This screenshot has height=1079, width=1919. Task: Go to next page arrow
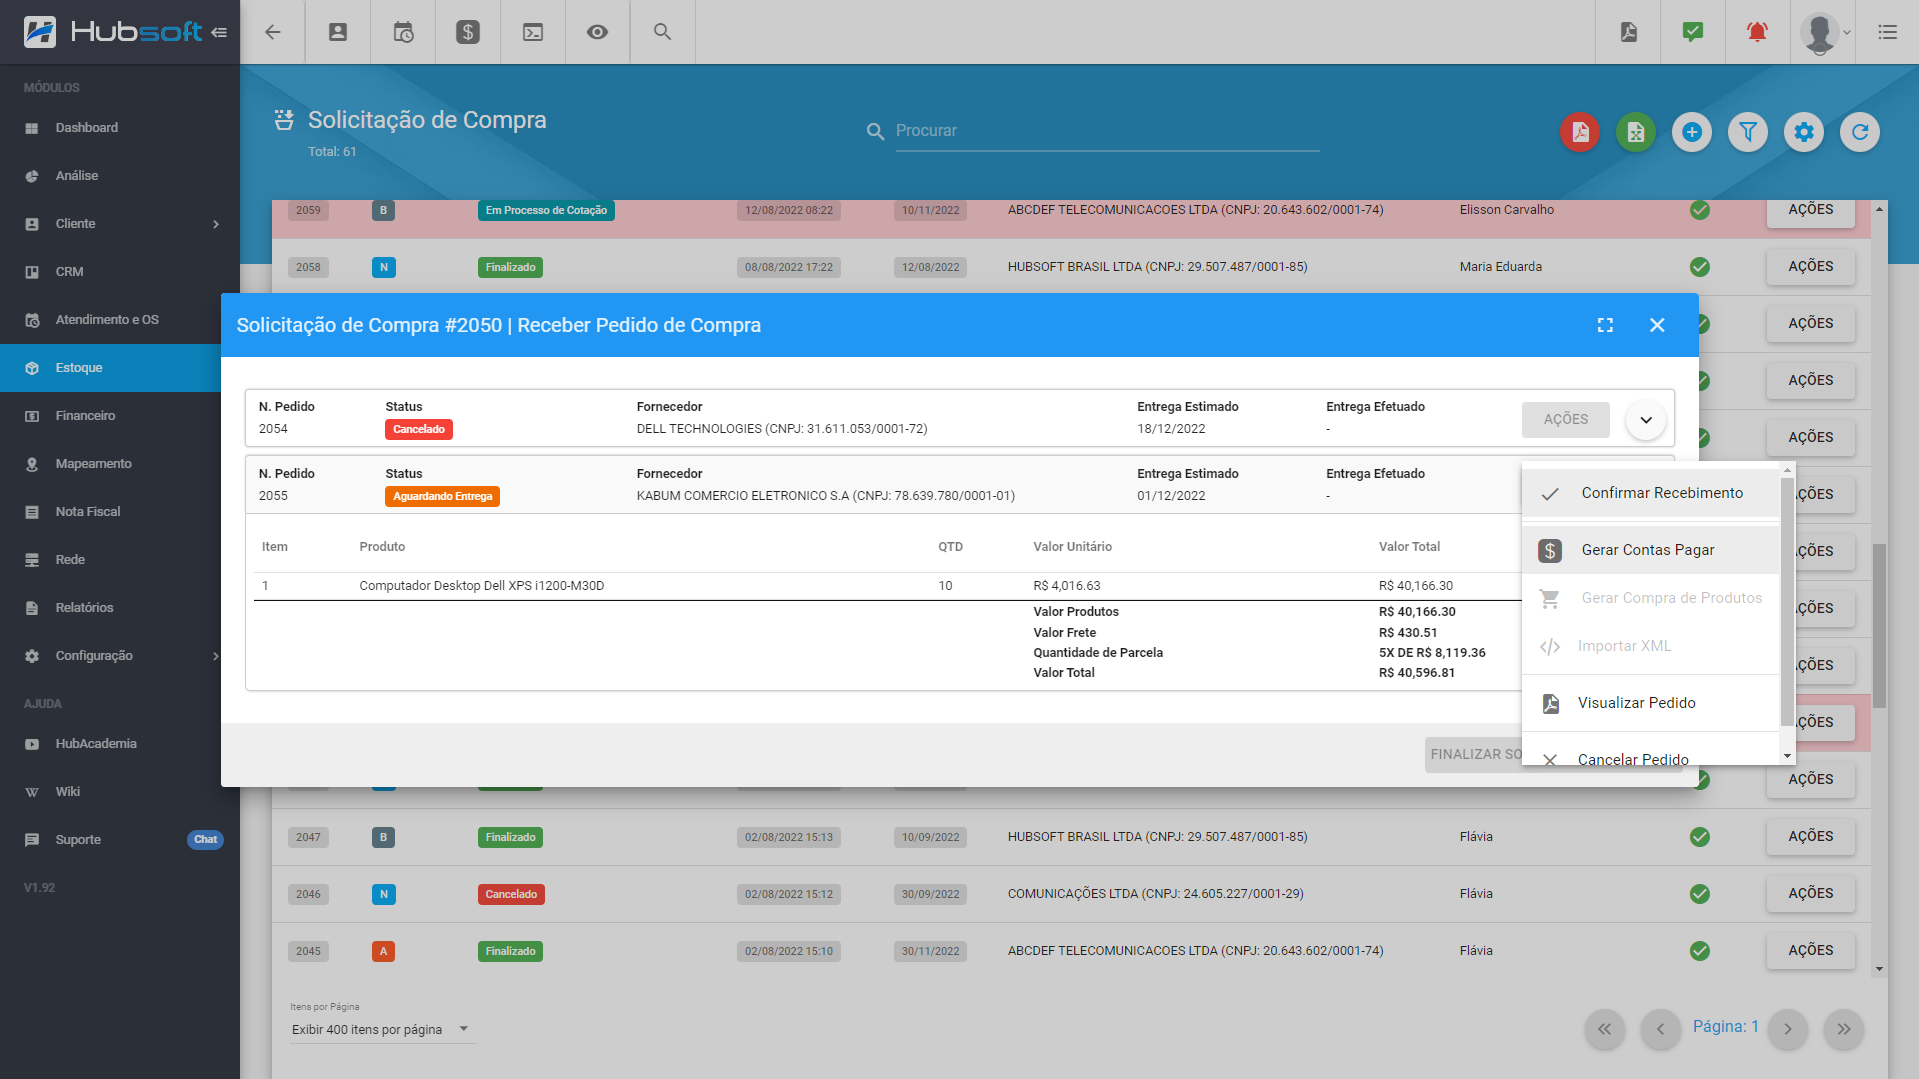tap(1787, 1029)
